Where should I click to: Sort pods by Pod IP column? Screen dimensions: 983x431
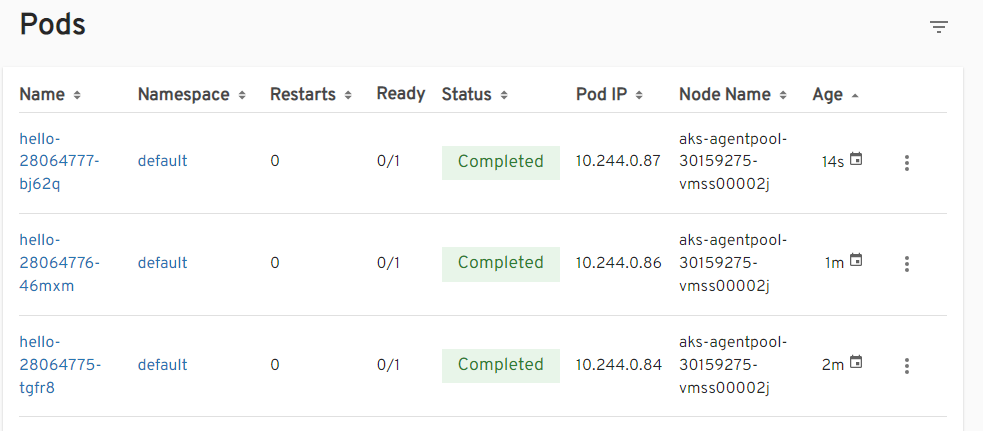[609, 95]
